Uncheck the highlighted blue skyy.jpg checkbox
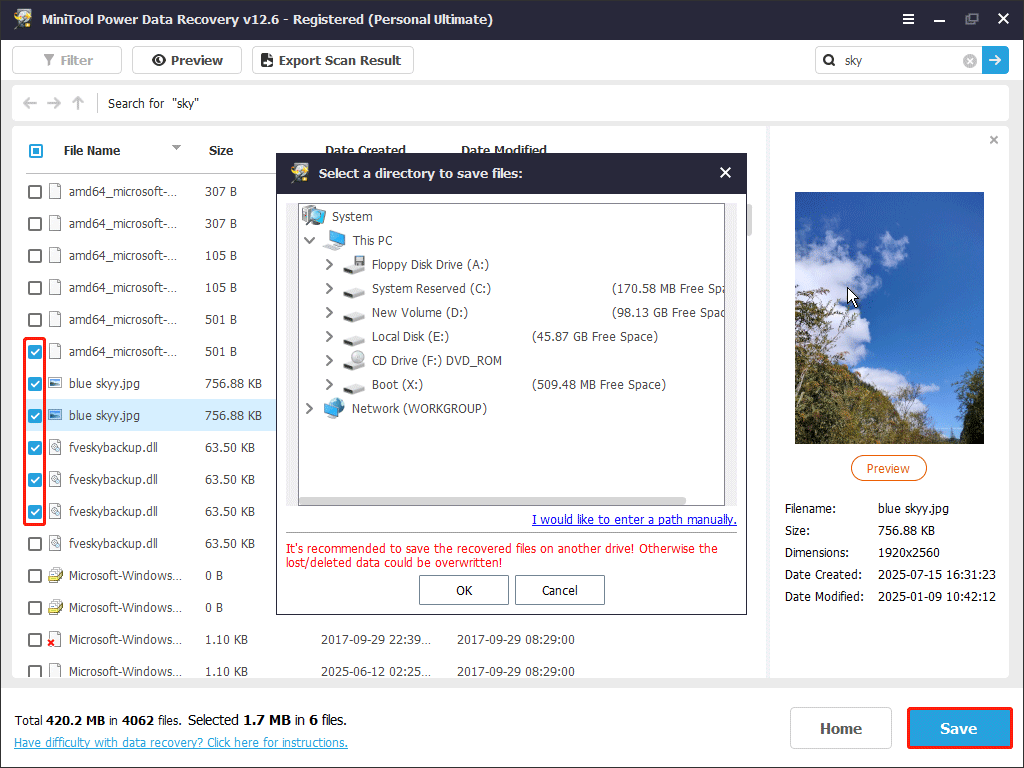The image size is (1024, 768). click(x=35, y=416)
